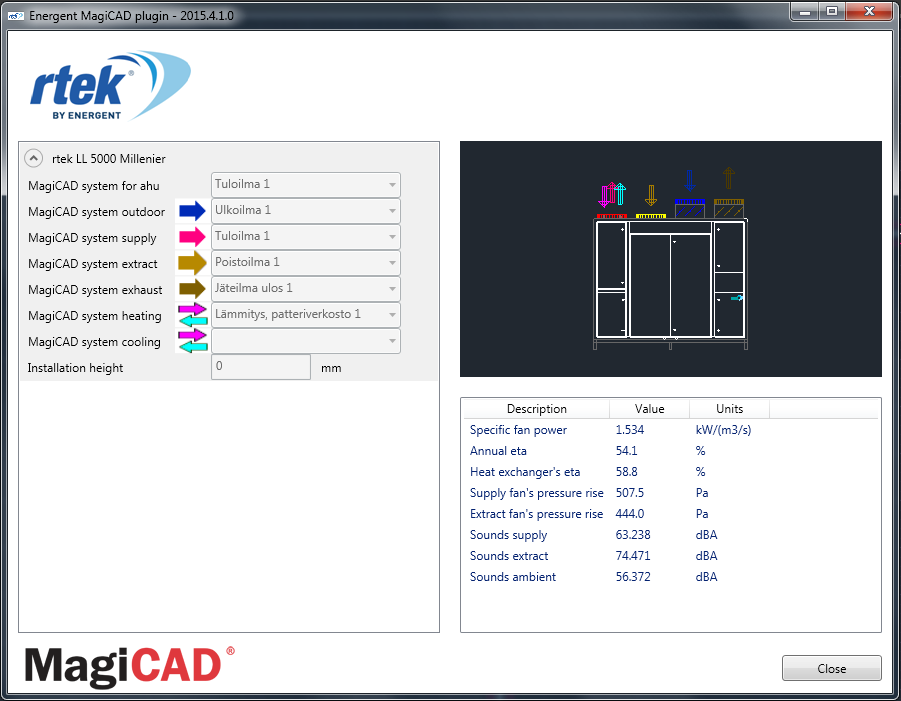This screenshot has height=701, width=901.
Task: Click the mm unit label
Action: pyautogui.click(x=331, y=368)
